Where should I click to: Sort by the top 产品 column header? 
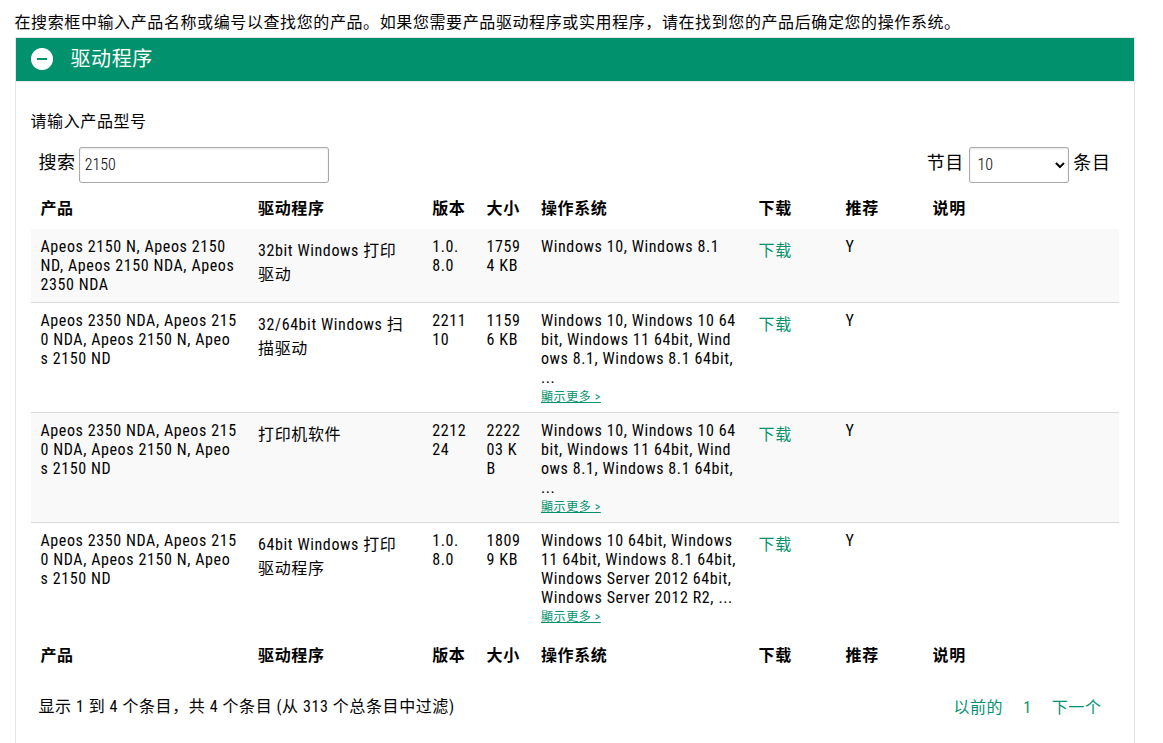[x=56, y=209]
